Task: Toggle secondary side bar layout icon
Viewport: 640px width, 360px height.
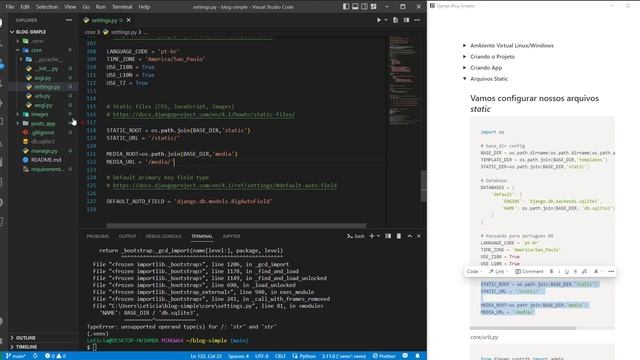Action: pyautogui.click(x=364, y=7)
